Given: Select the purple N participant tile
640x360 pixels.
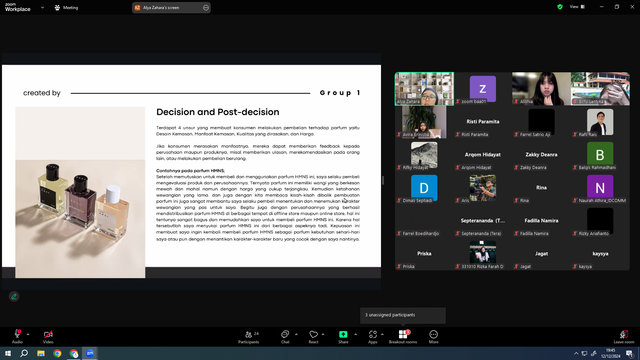Looking at the screenshot, I should (x=600, y=188).
